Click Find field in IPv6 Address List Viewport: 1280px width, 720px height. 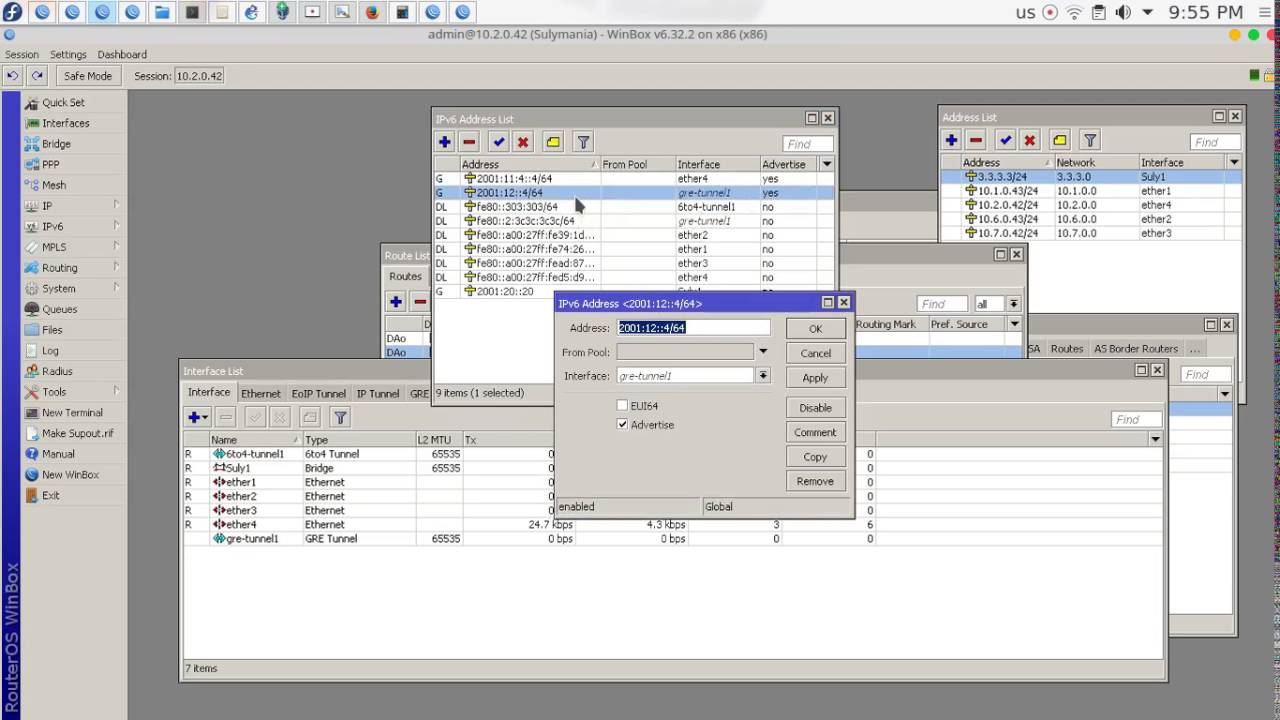pos(808,143)
